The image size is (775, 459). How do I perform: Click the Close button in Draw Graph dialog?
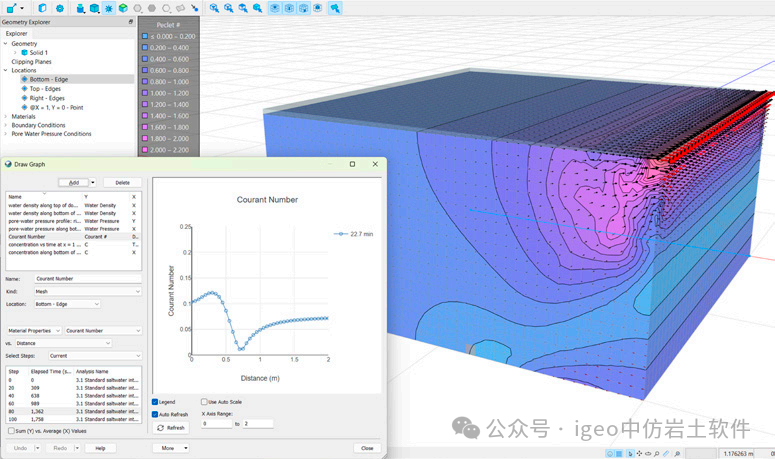(x=368, y=448)
